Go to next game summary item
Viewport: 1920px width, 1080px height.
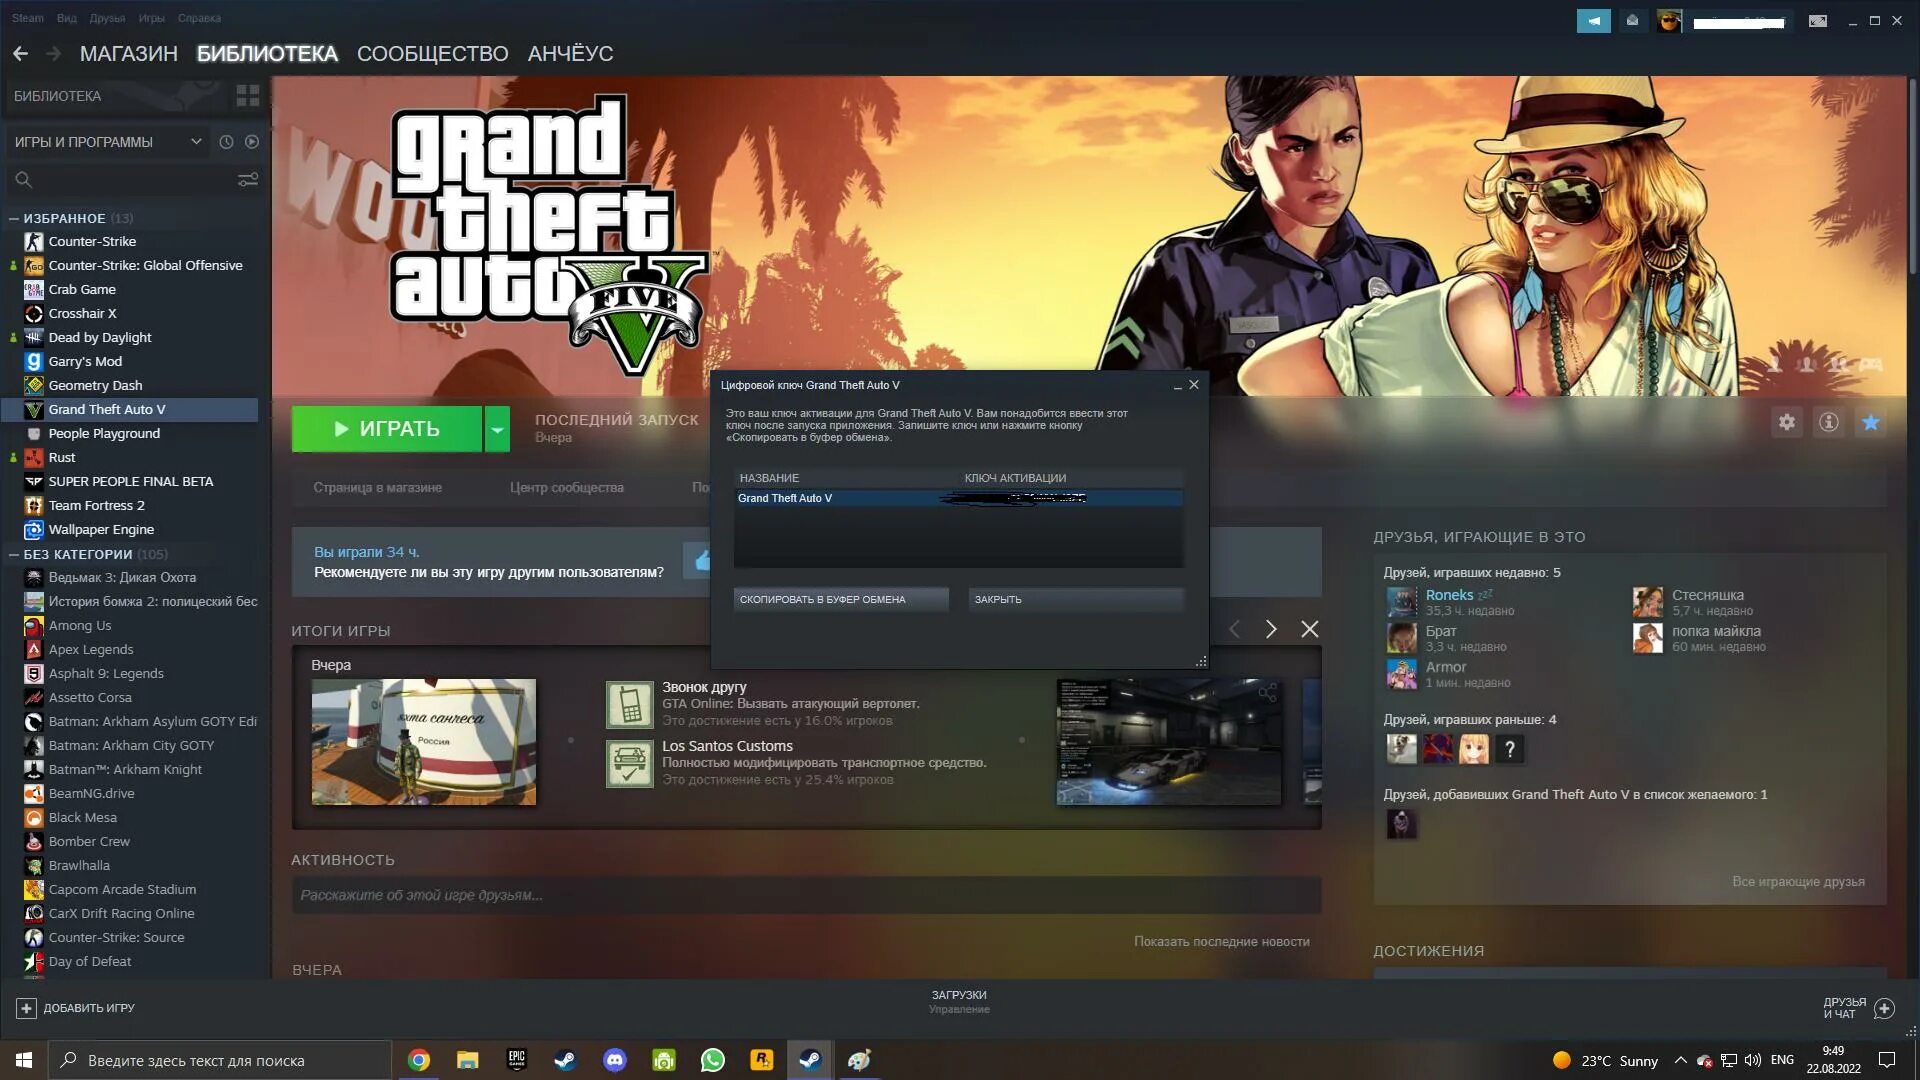pos(1271,629)
